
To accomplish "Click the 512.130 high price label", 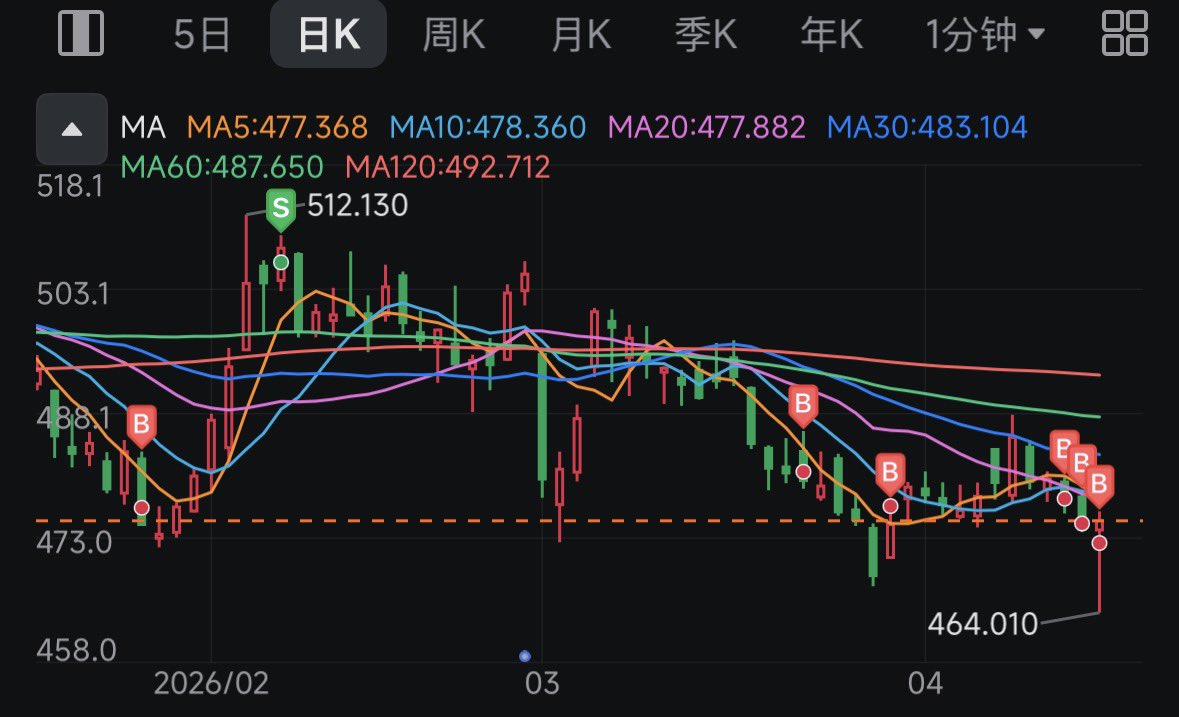I will [x=357, y=205].
